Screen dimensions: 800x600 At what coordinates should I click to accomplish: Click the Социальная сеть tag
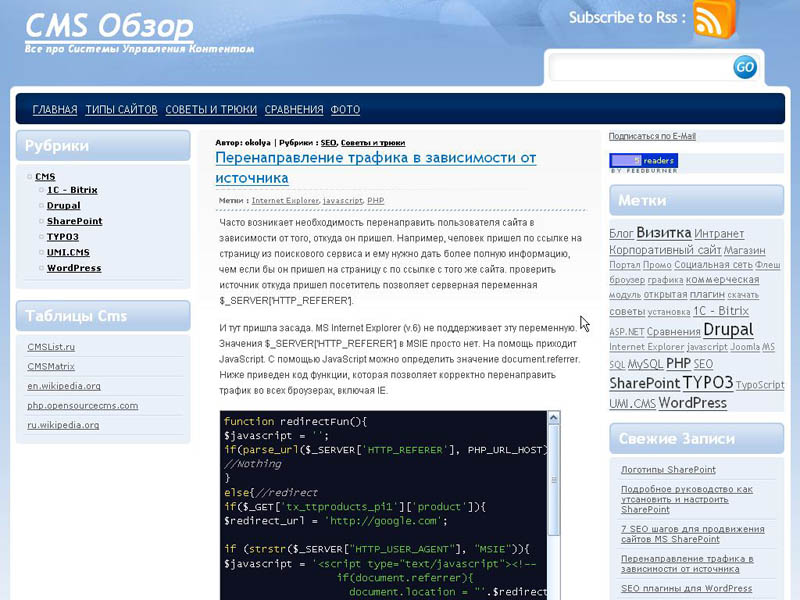point(713,265)
